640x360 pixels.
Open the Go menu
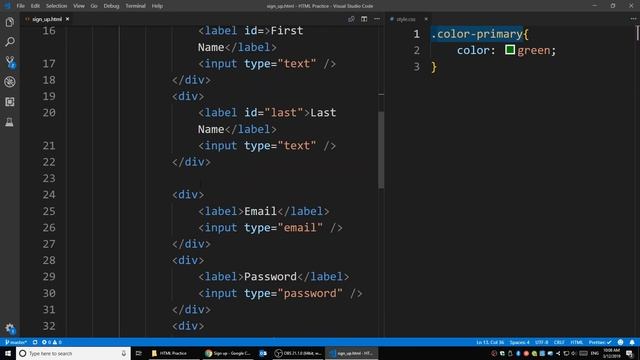94,6
